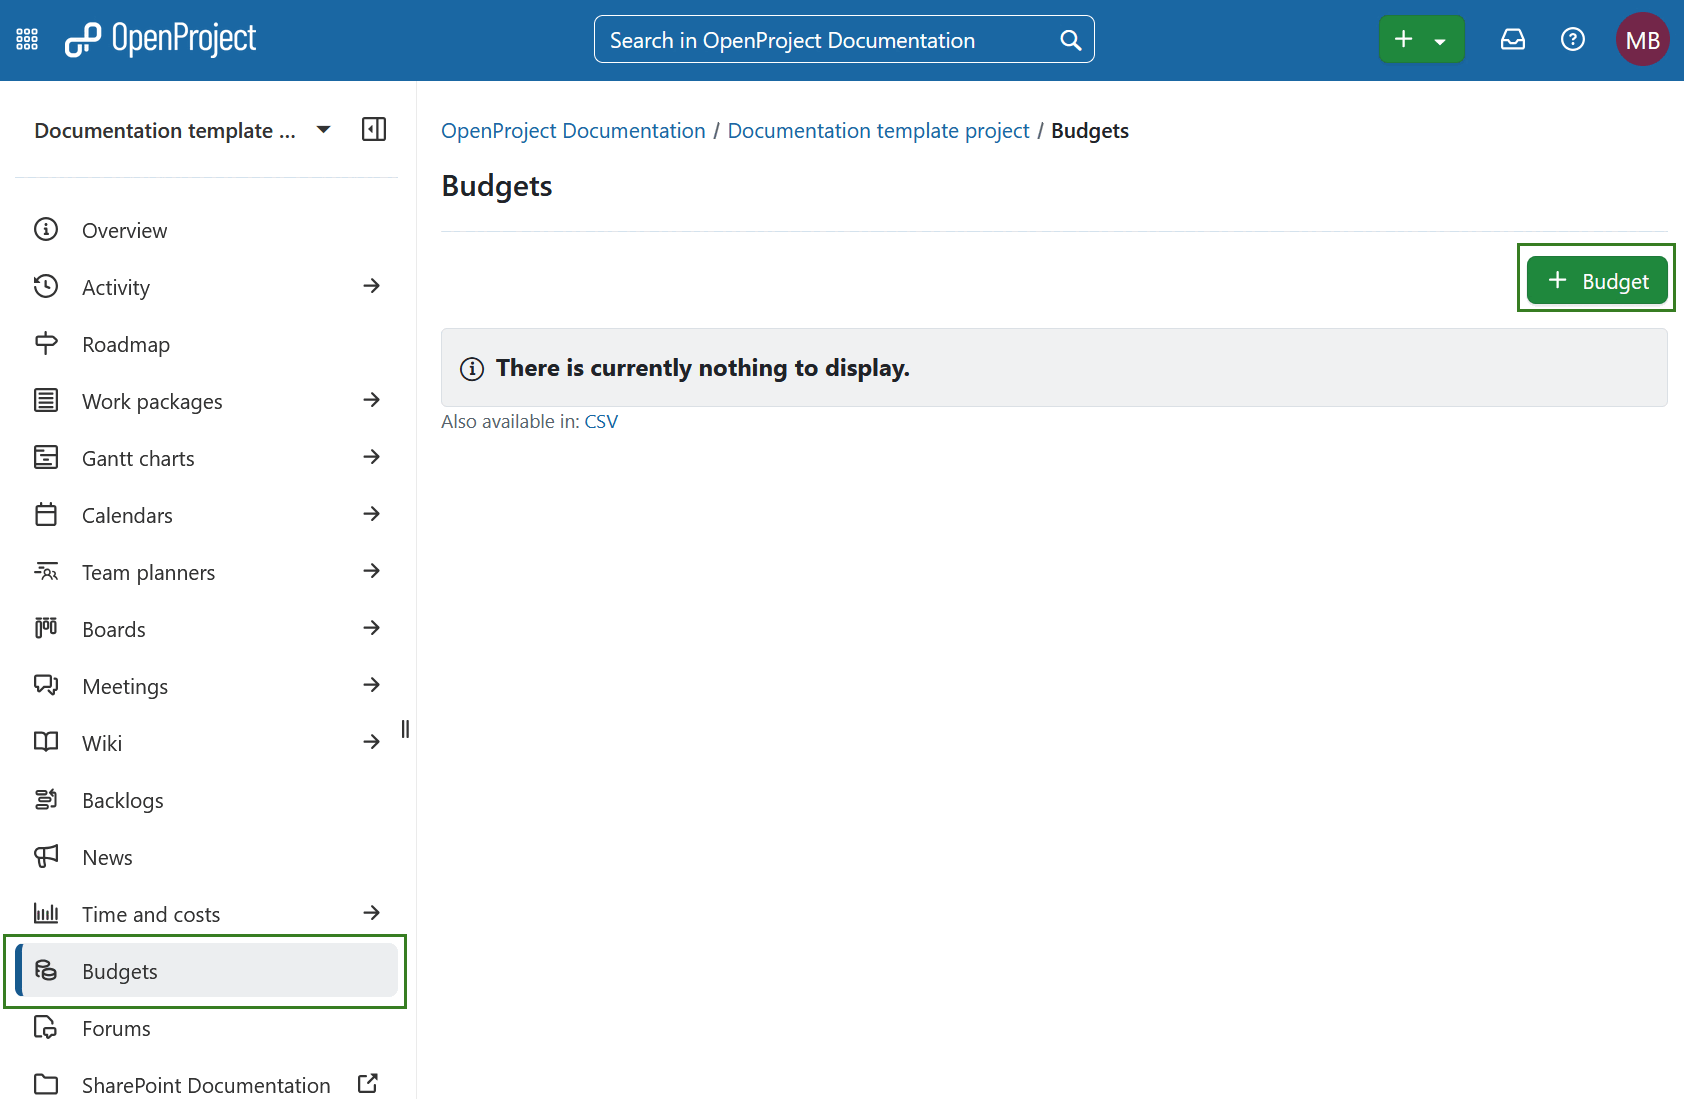Select the Gantt charts module icon
This screenshot has width=1684, height=1099.
point(46,457)
